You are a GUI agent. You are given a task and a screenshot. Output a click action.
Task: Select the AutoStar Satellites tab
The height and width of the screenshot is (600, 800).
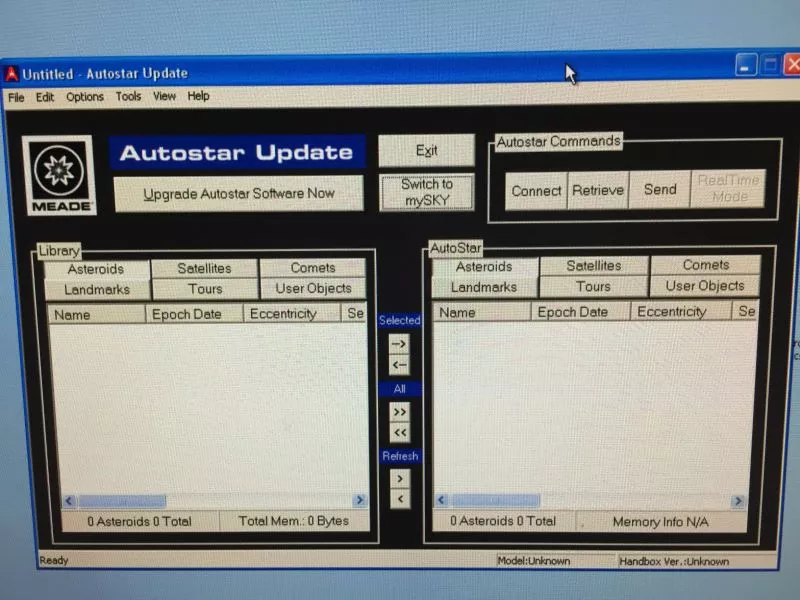coord(594,266)
